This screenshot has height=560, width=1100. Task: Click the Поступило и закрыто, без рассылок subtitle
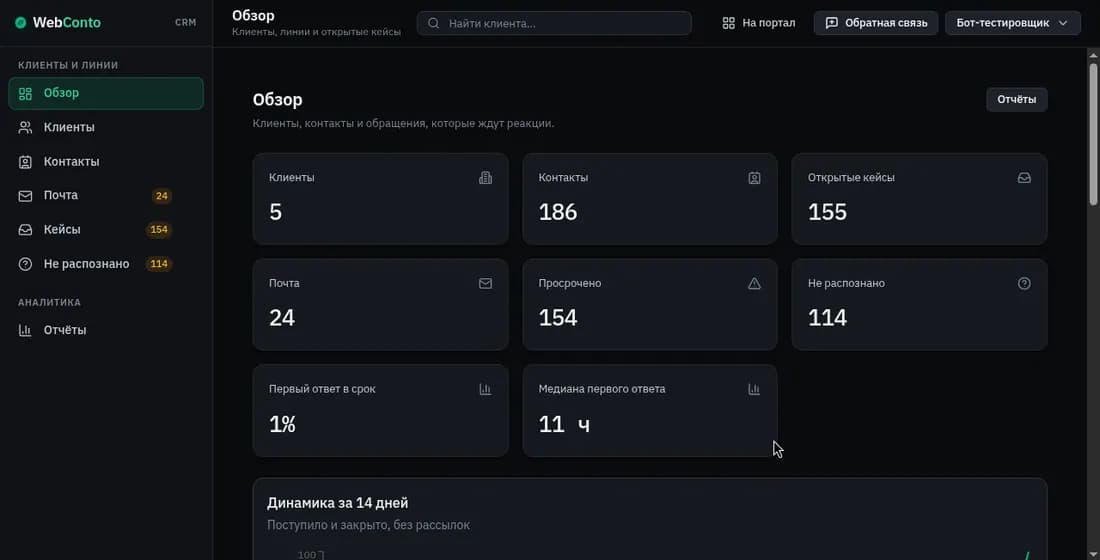pos(368,525)
